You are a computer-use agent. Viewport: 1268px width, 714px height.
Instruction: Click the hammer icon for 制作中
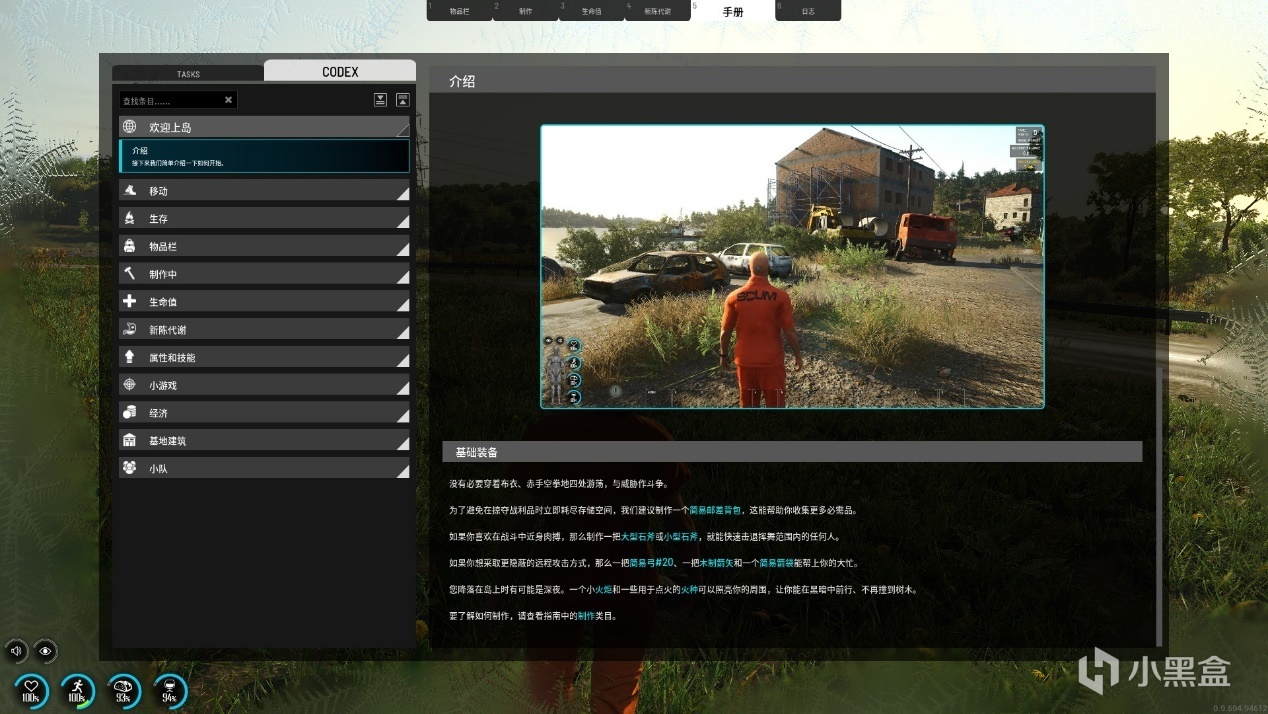coord(129,273)
